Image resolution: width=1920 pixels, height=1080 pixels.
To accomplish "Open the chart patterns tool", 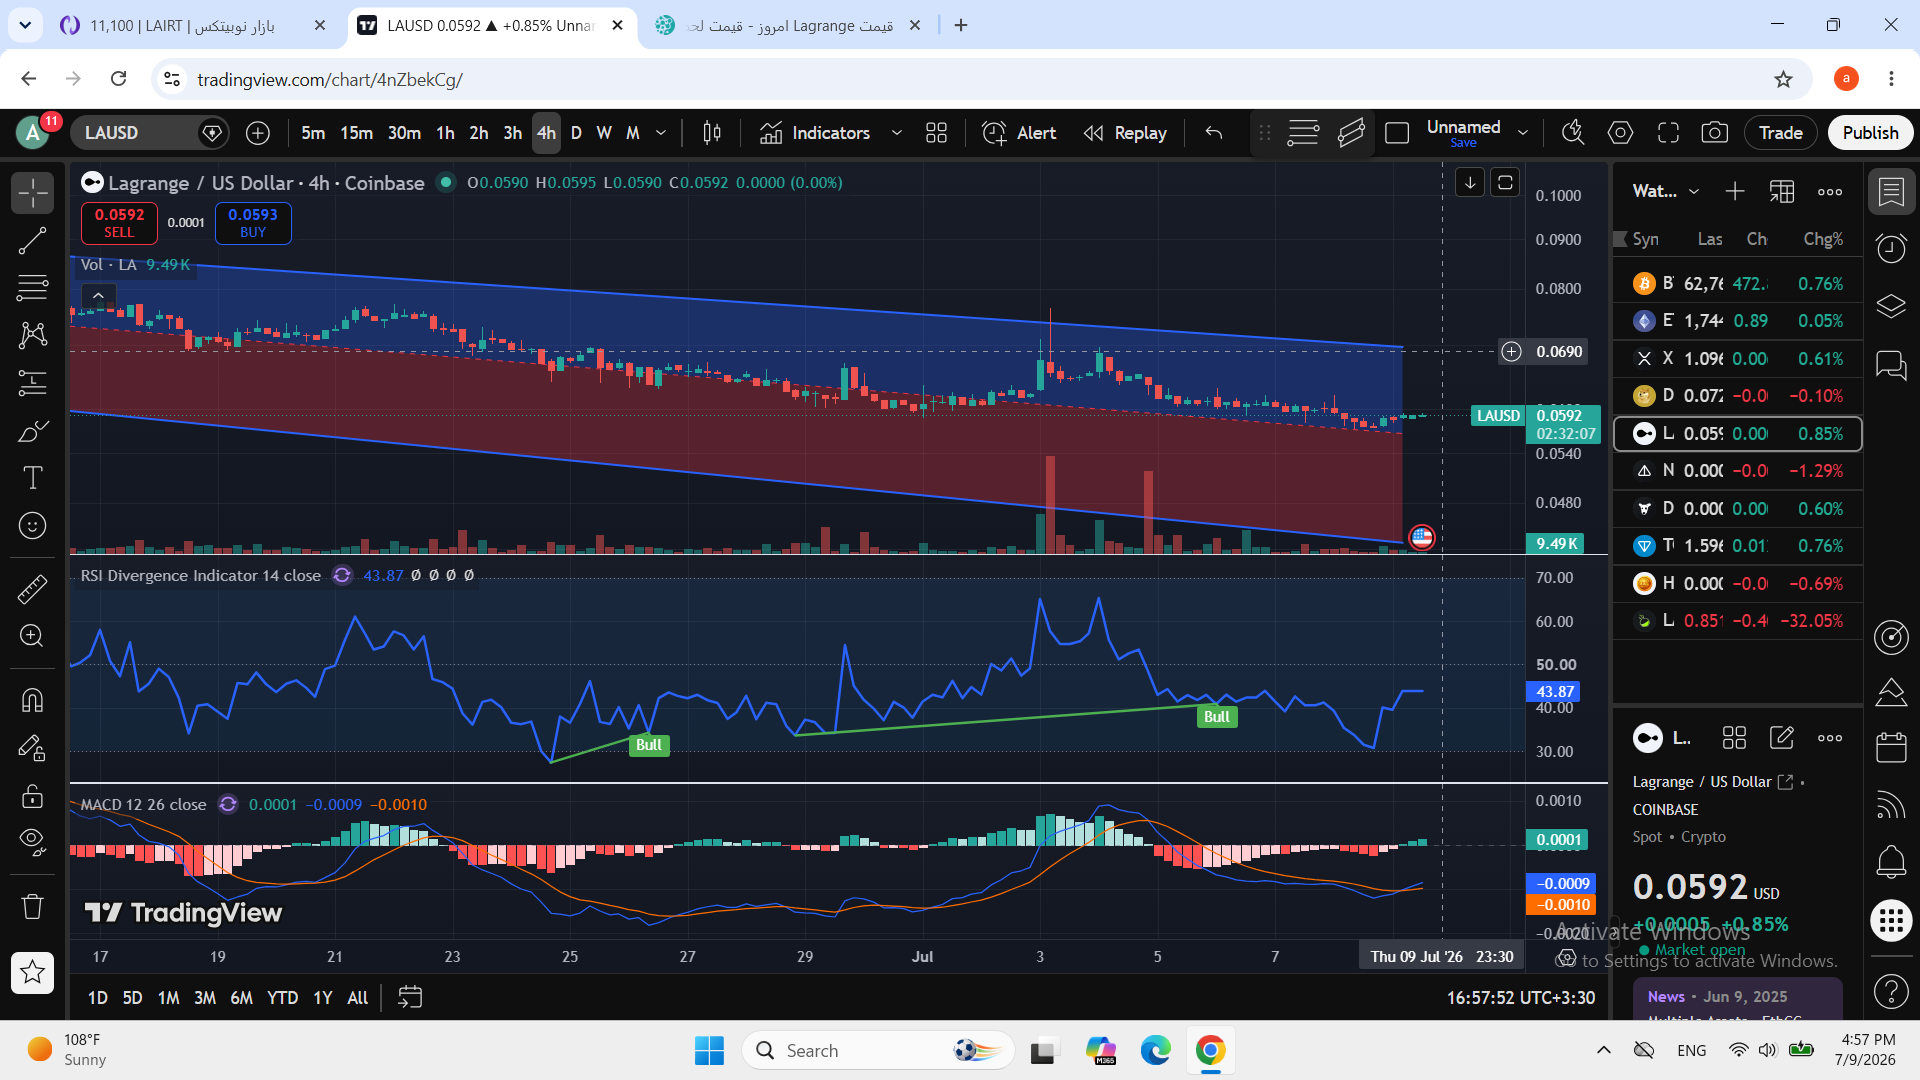I will [x=32, y=335].
